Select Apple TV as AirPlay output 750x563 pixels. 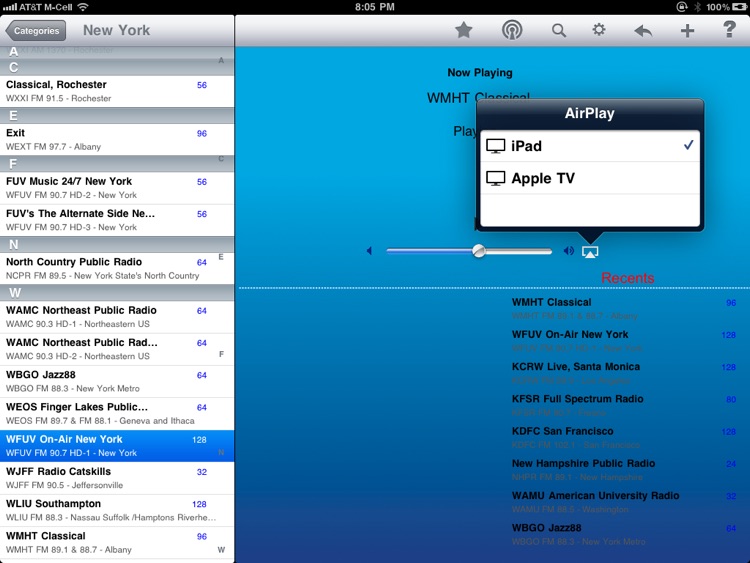tap(590, 178)
